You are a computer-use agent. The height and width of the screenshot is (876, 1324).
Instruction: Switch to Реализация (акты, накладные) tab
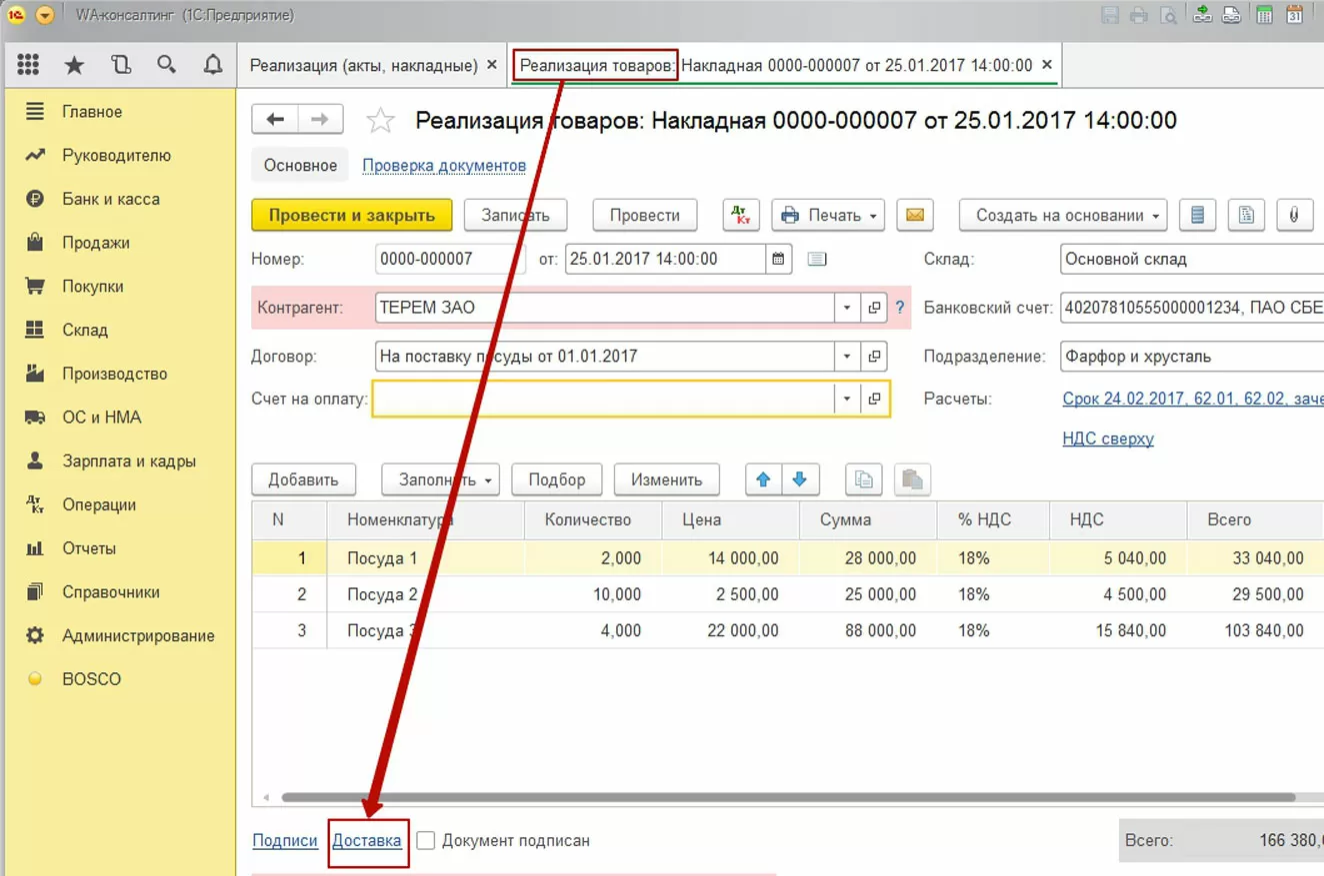[x=364, y=65]
